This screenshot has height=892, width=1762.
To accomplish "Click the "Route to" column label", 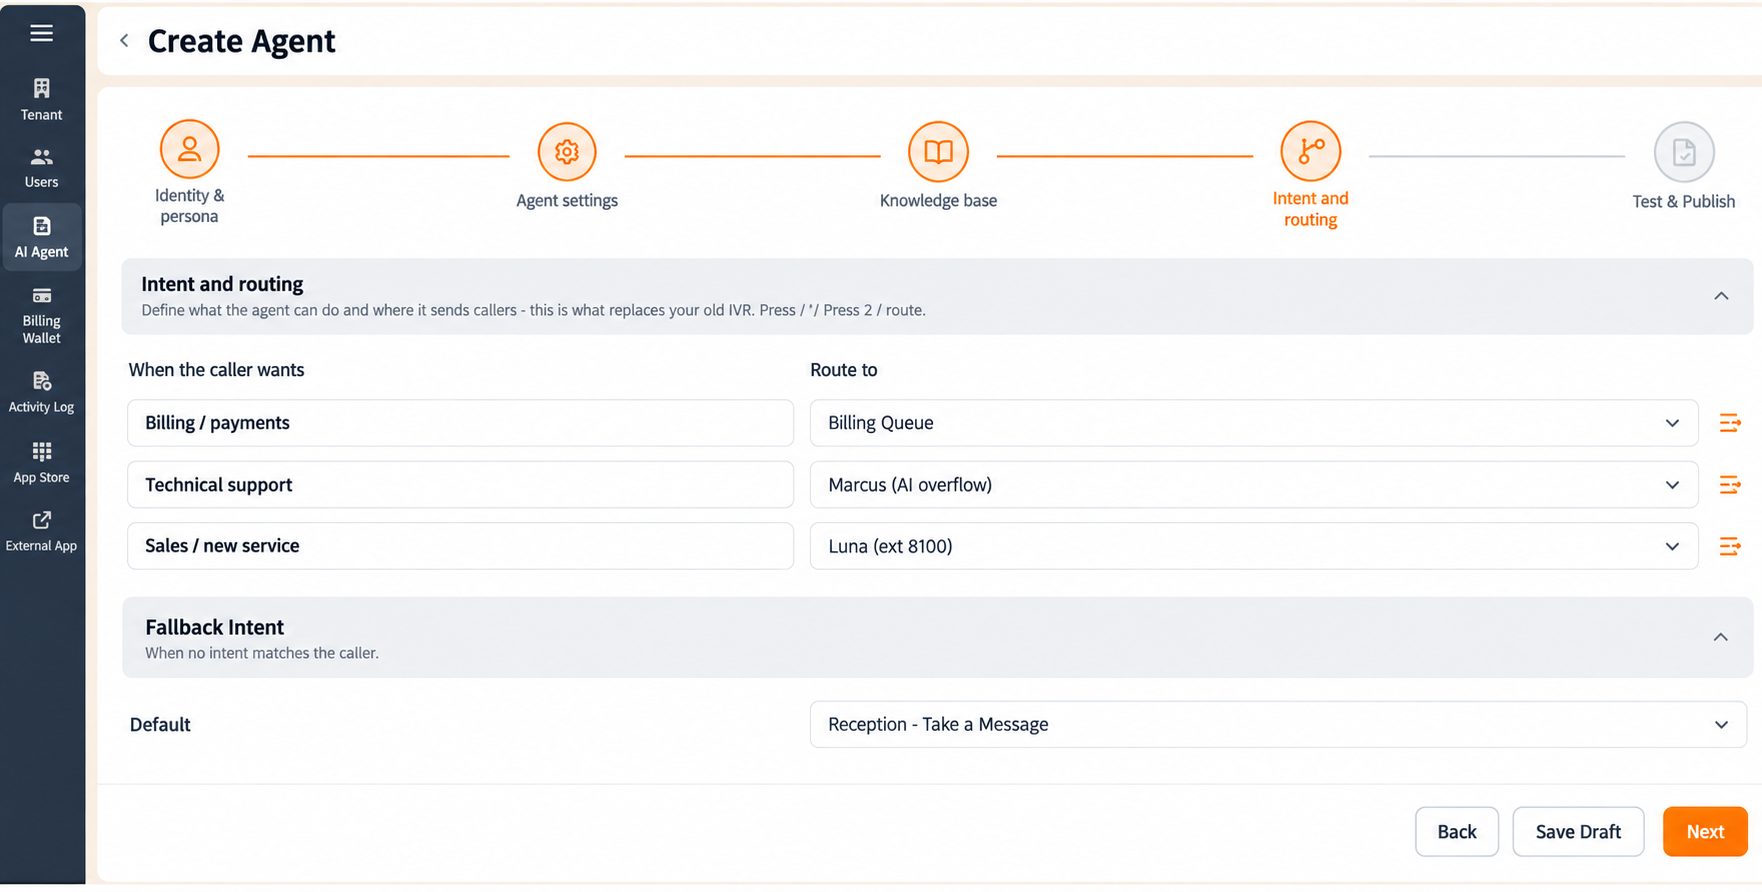I will click(843, 370).
